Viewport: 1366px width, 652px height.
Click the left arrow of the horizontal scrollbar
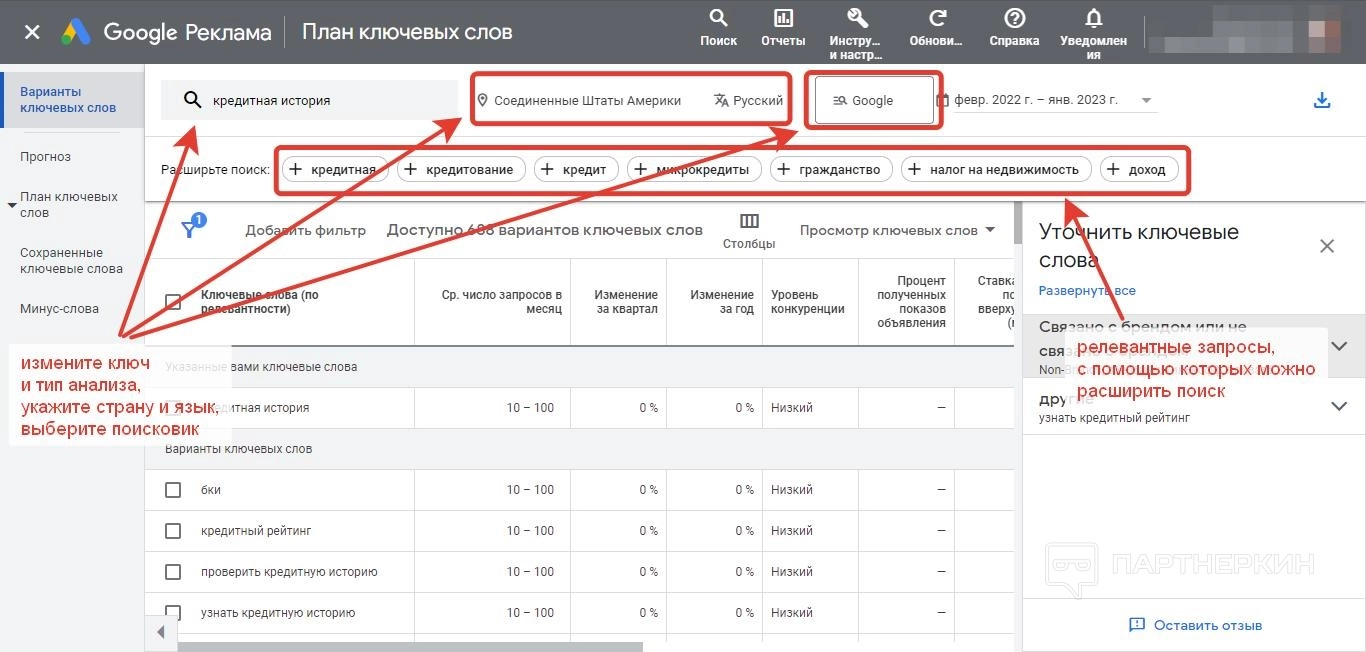pos(160,632)
